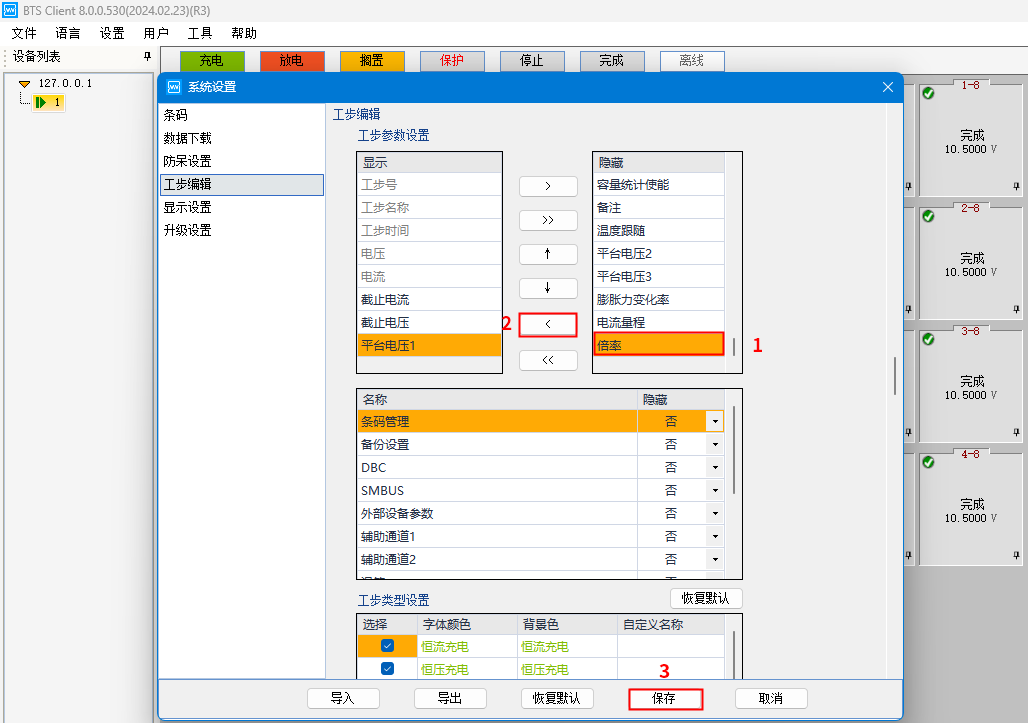Select 容量统计使能 in hidden list

pos(659,185)
